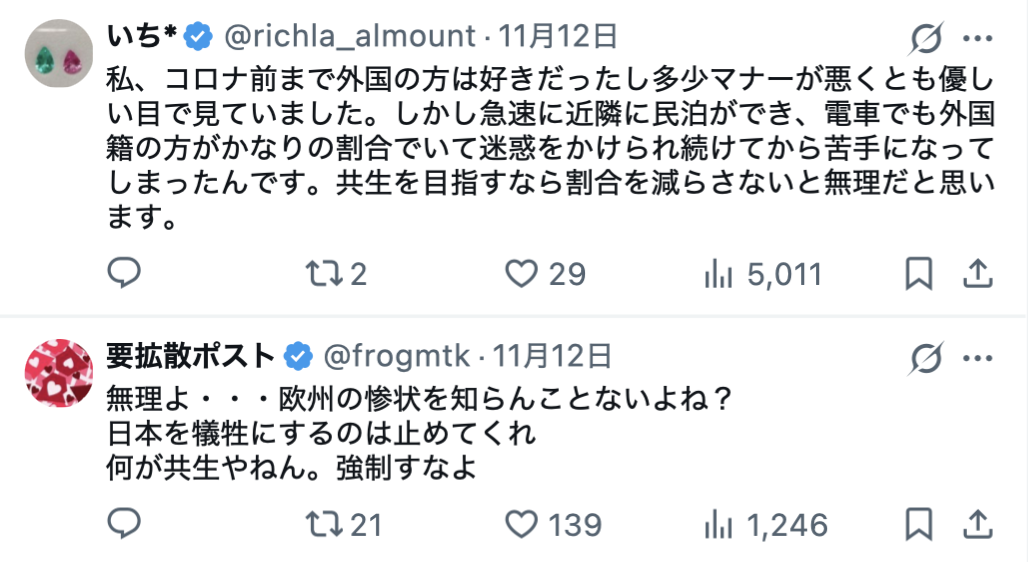Reply to the 要拡散ポスト post
The width and height of the screenshot is (1028, 562).
pos(124,523)
